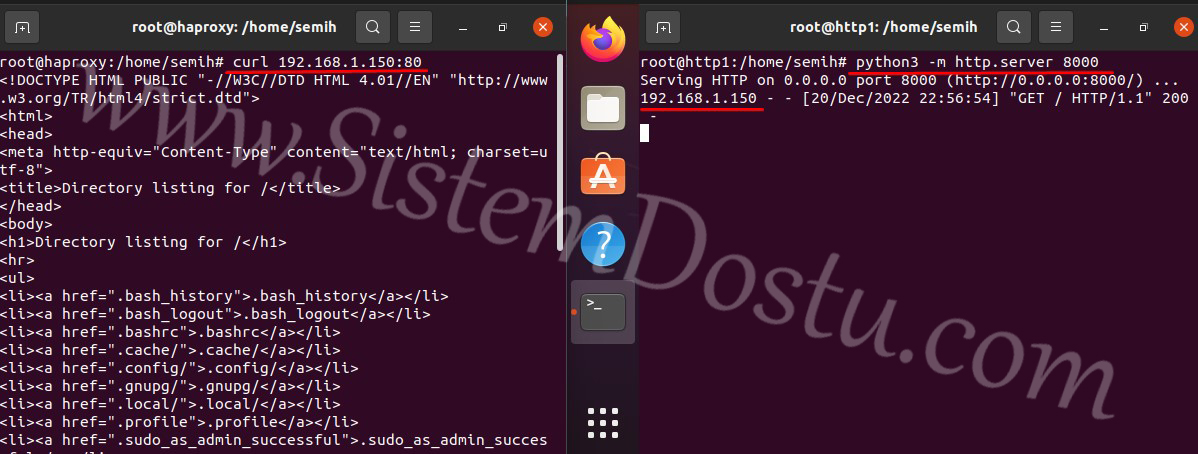Open search in haproxy terminal window

click(x=373, y=27)
